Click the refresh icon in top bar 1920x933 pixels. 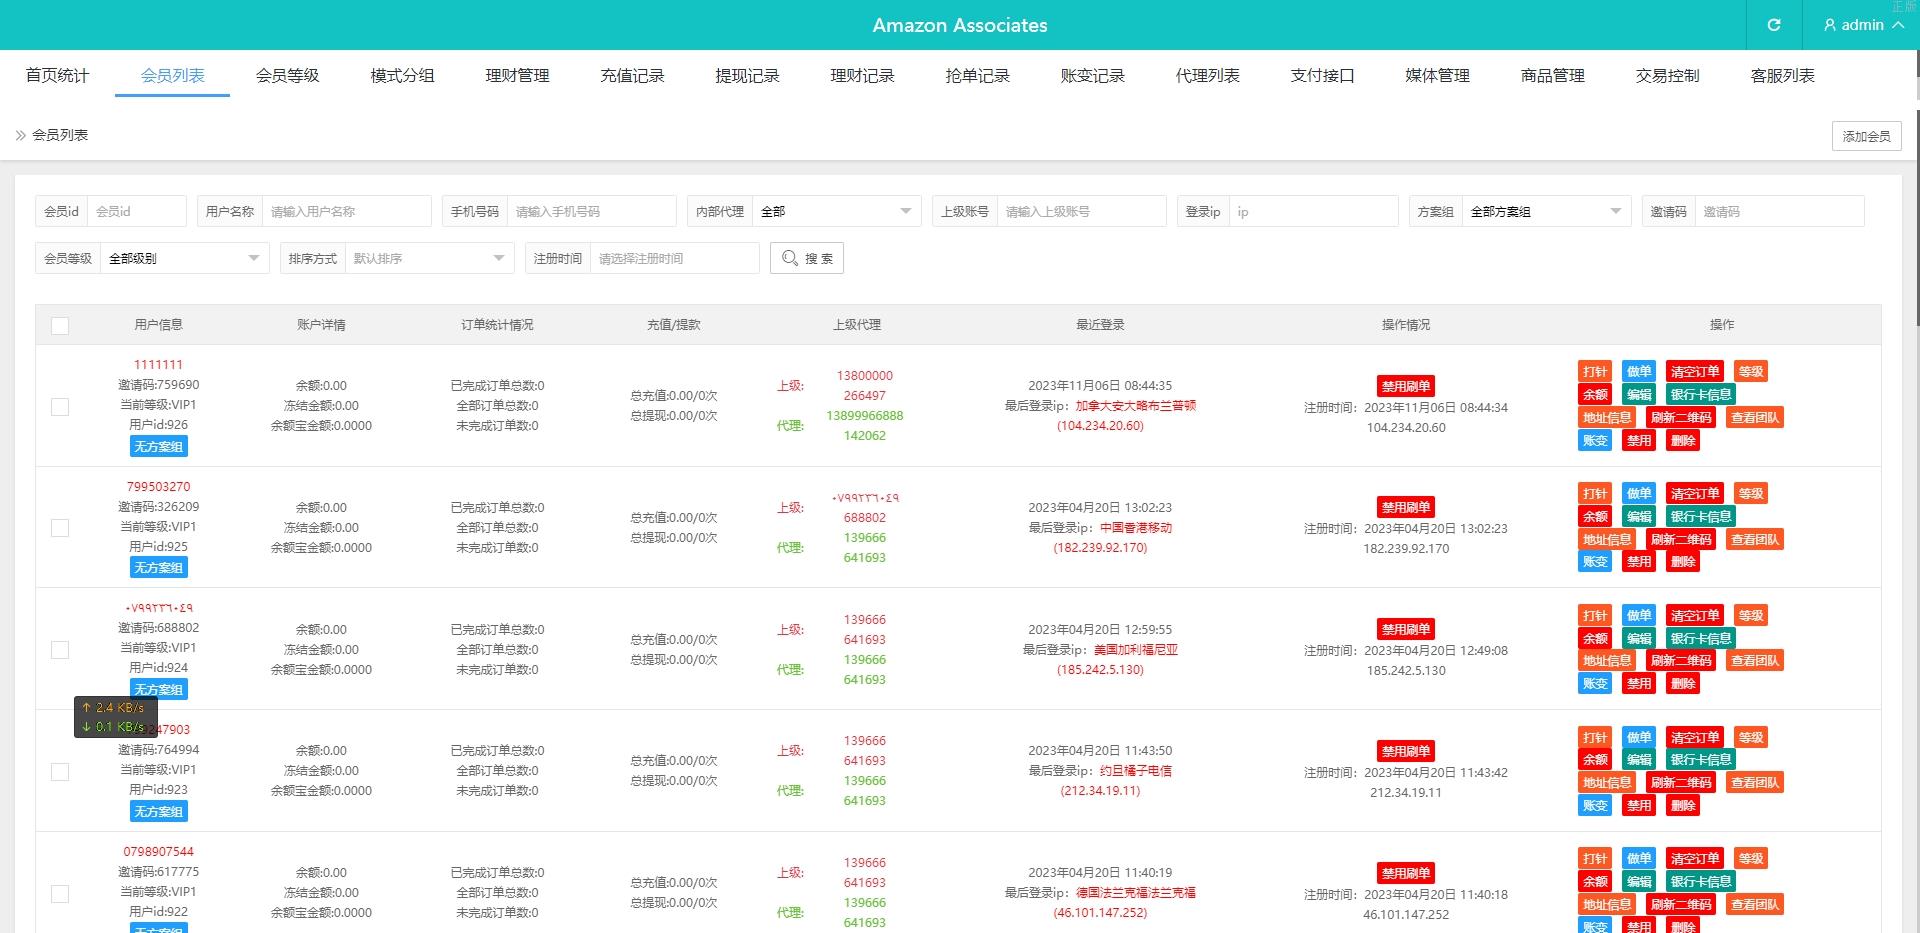pyautogui.click(x=1773, y=25)
